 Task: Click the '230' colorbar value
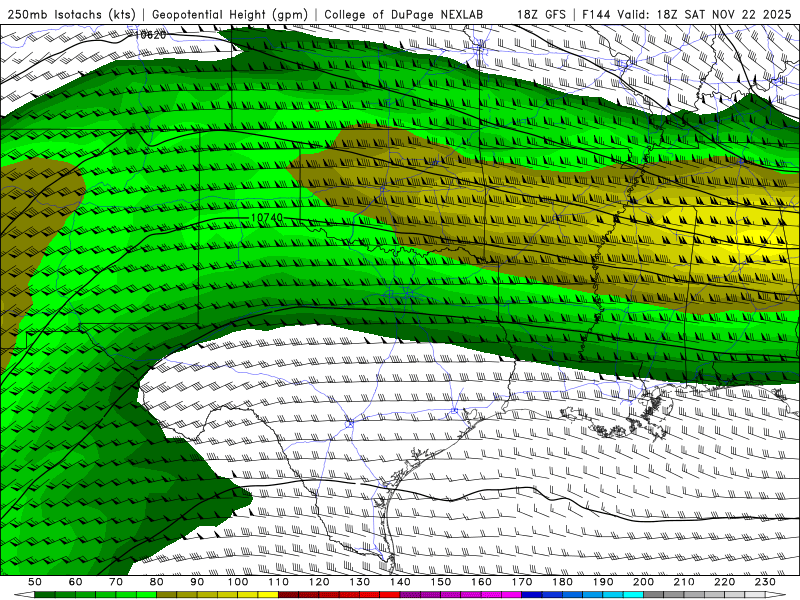765,582
